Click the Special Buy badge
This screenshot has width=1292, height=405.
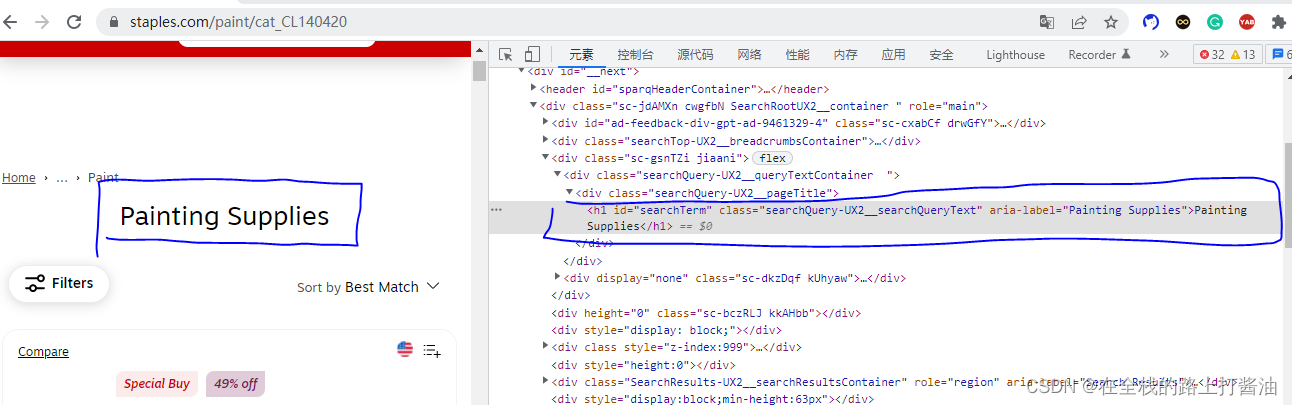(157, 384)
